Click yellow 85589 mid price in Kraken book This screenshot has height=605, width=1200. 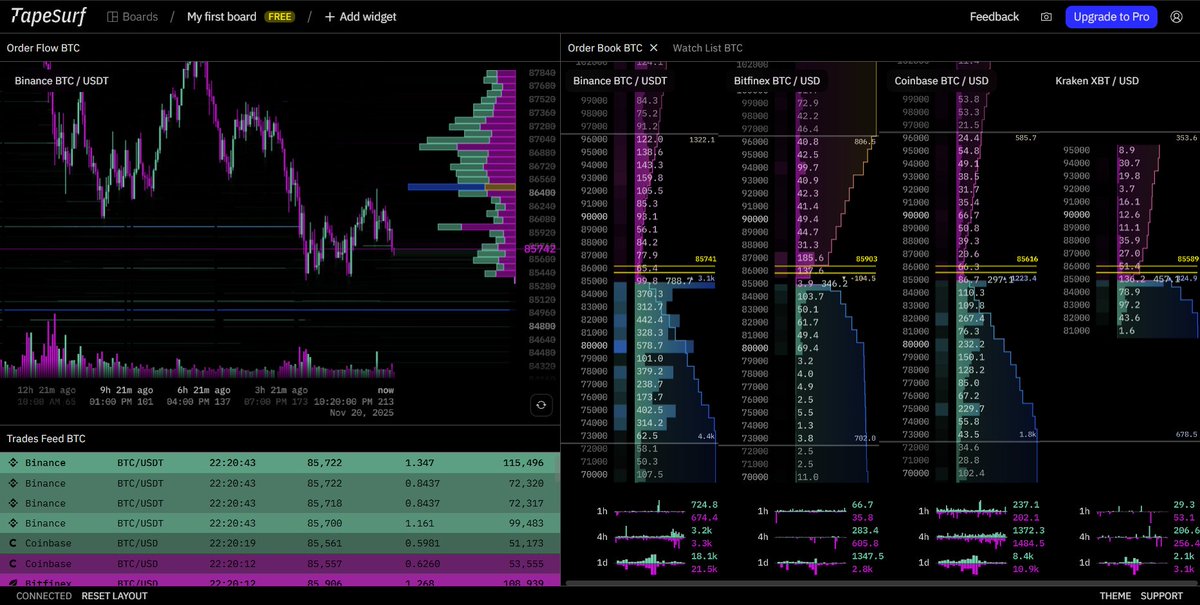(1188, 258)
